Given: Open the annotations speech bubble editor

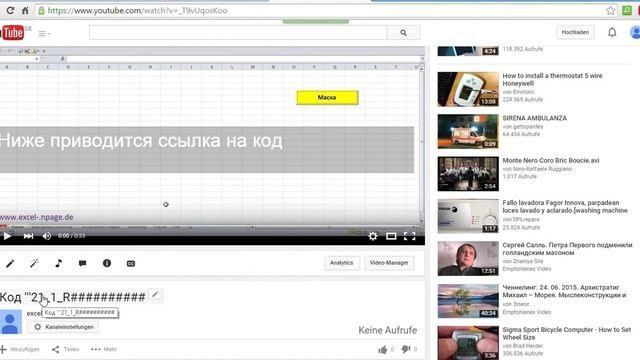Looking at the screenshot, I should coord(82,263).
